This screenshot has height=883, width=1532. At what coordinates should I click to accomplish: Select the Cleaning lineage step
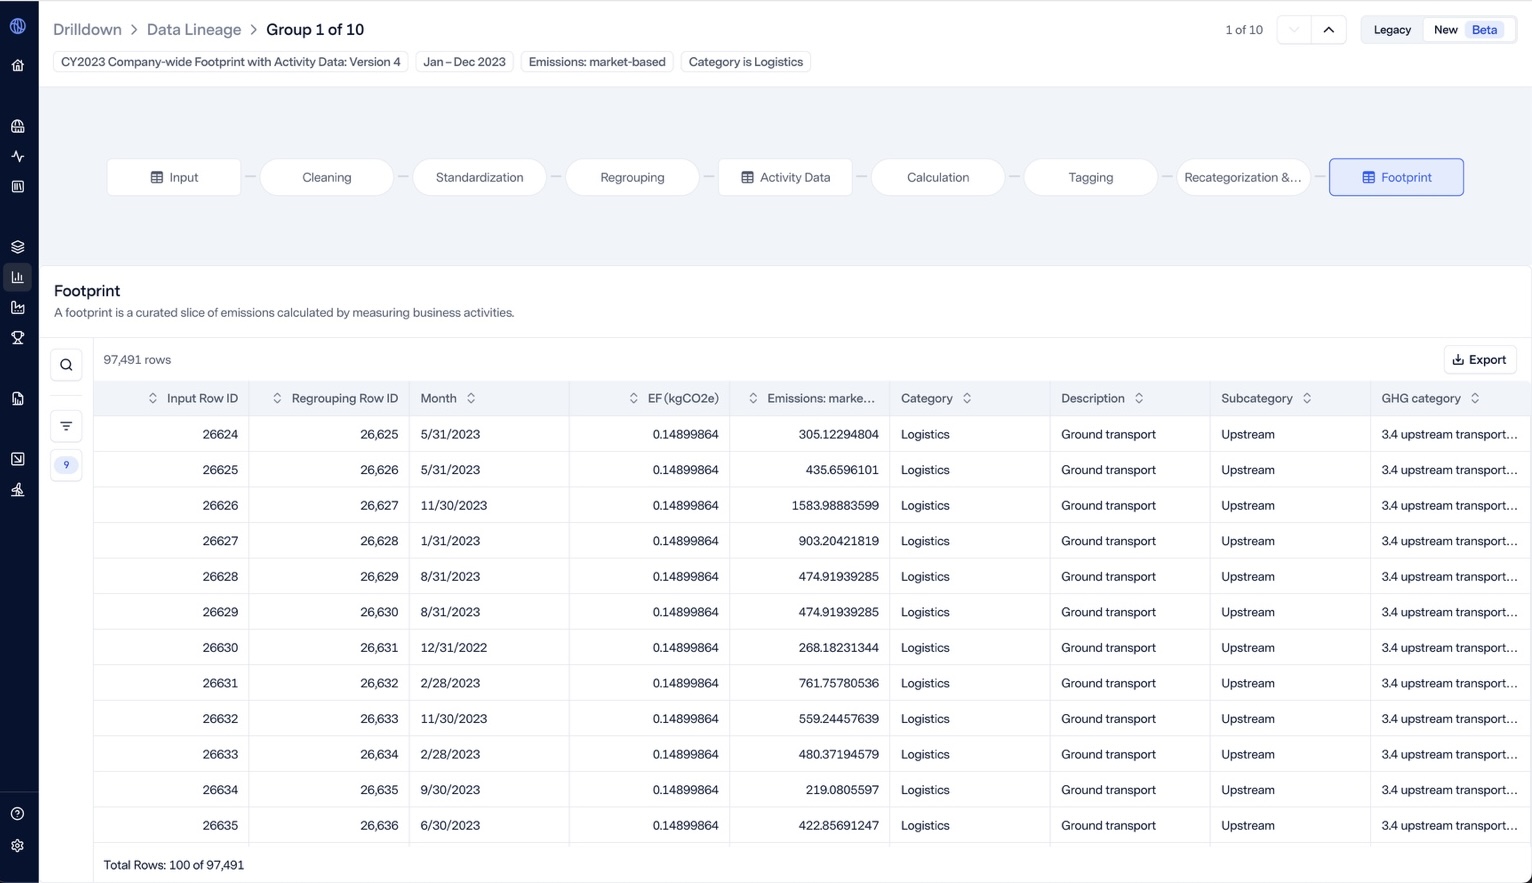(x=327, y=177)
